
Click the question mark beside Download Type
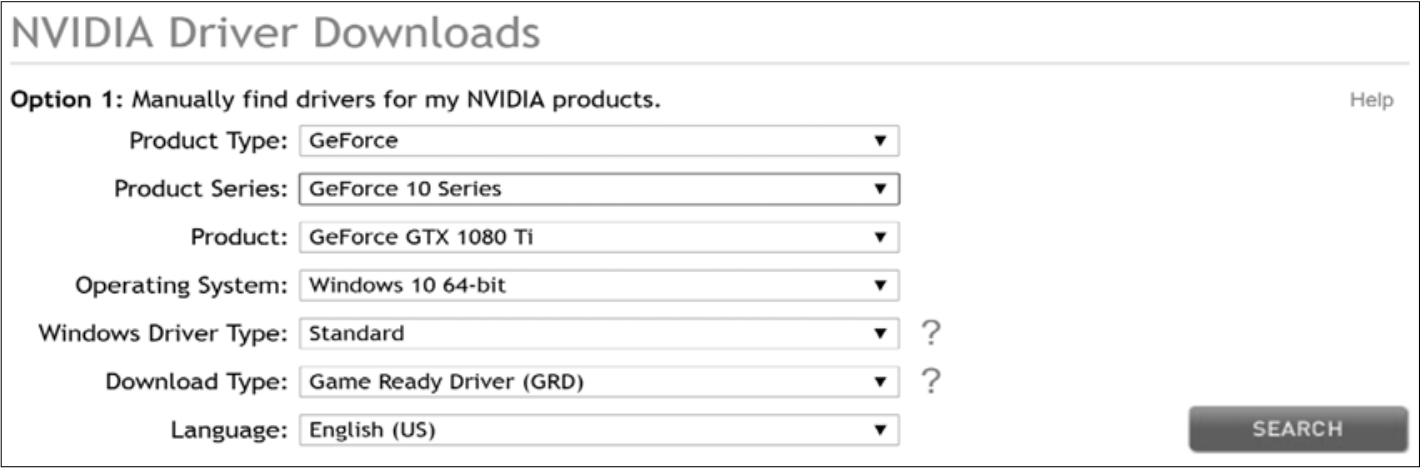(x=931, y=381)
